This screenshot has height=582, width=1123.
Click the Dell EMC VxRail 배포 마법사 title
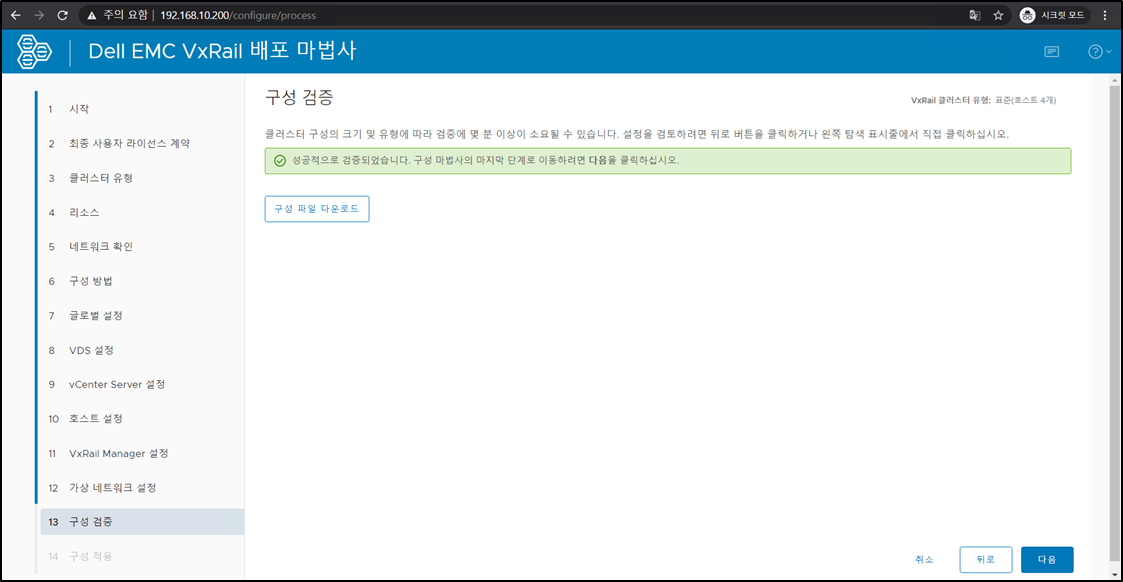tap(222, 51)
